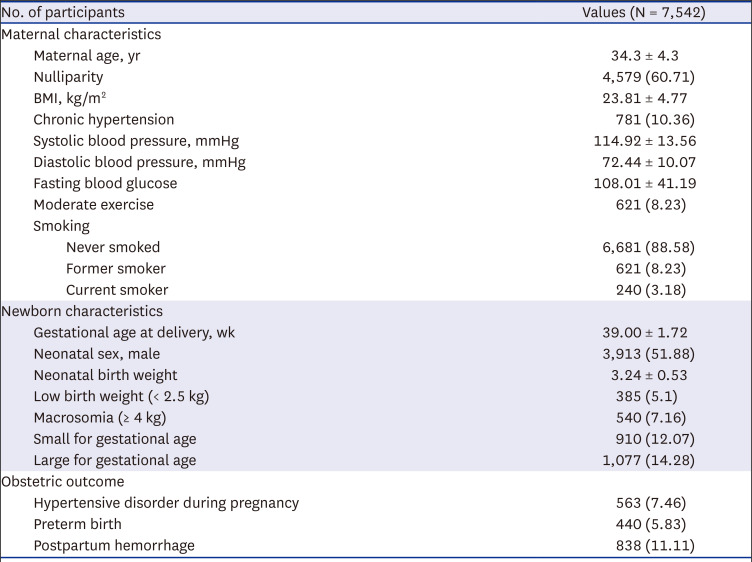Click the 'Newborn characteristics' section heading
752x562 pixels.
(82, 311)
